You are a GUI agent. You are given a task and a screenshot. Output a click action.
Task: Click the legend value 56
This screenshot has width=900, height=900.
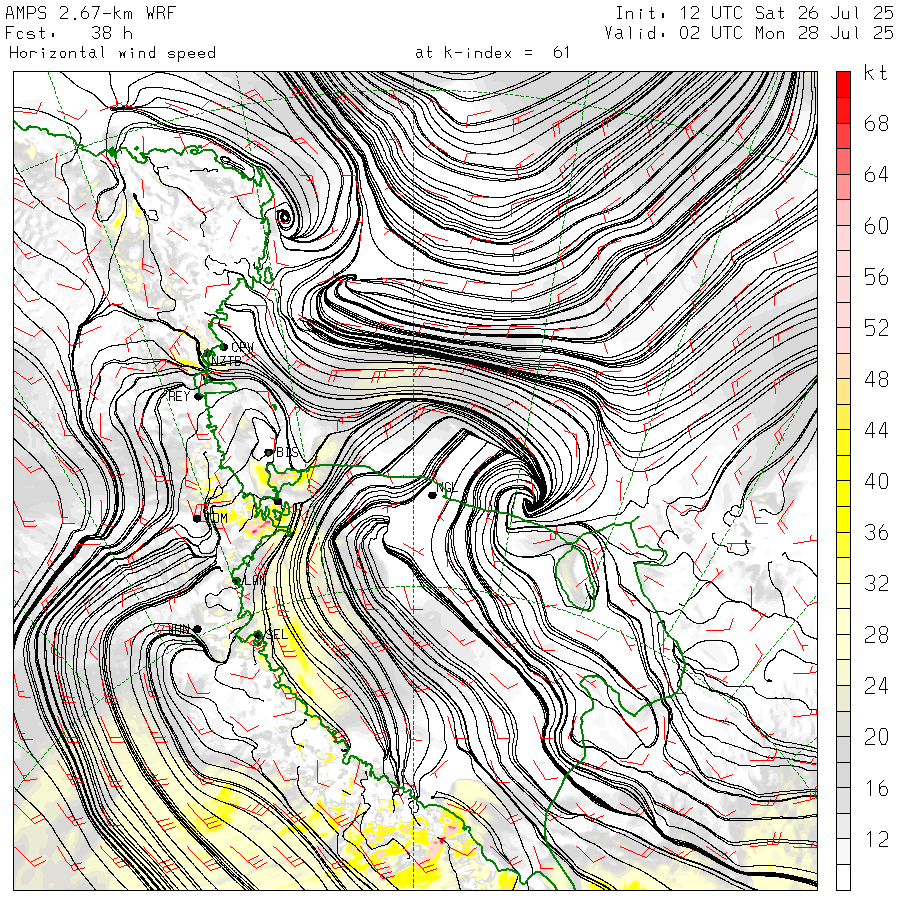click(x=876, y=277)
